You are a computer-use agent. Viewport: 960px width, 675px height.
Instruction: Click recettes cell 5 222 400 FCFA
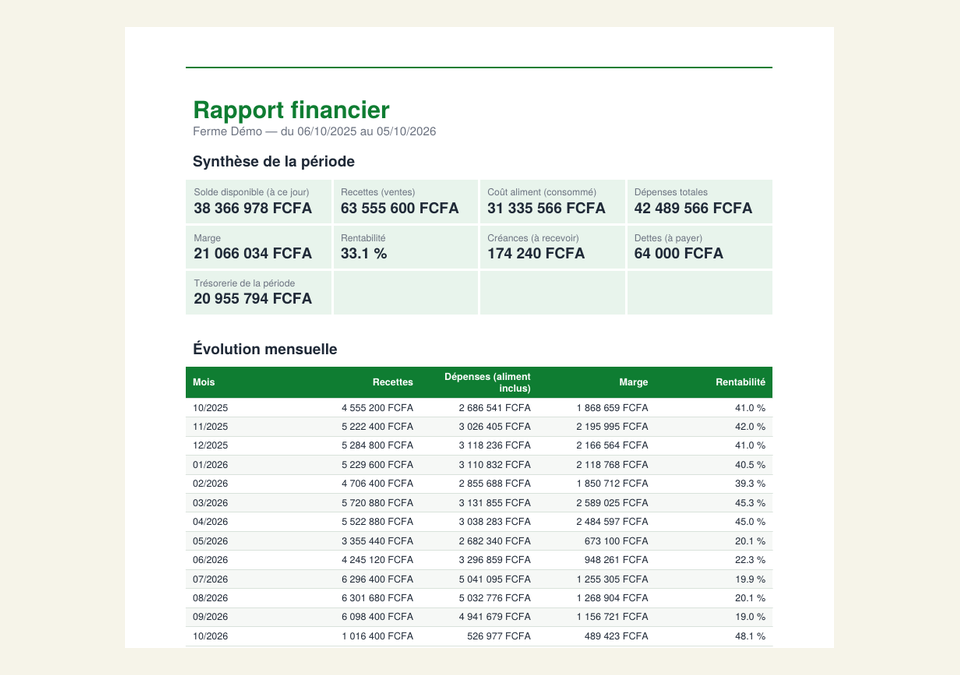point(377,427)
